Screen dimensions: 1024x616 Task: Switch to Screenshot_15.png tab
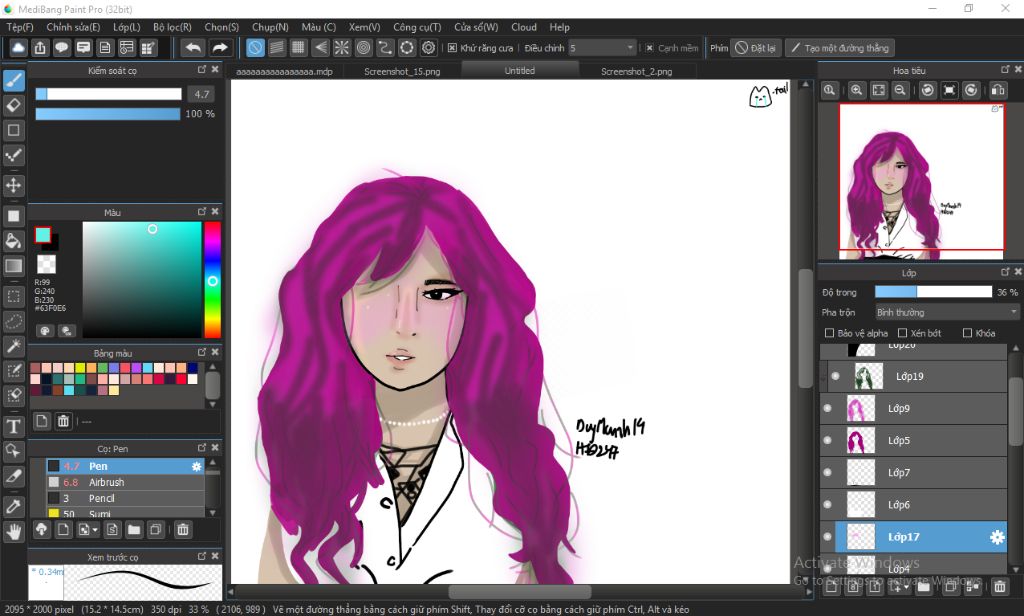coord(402,71)
